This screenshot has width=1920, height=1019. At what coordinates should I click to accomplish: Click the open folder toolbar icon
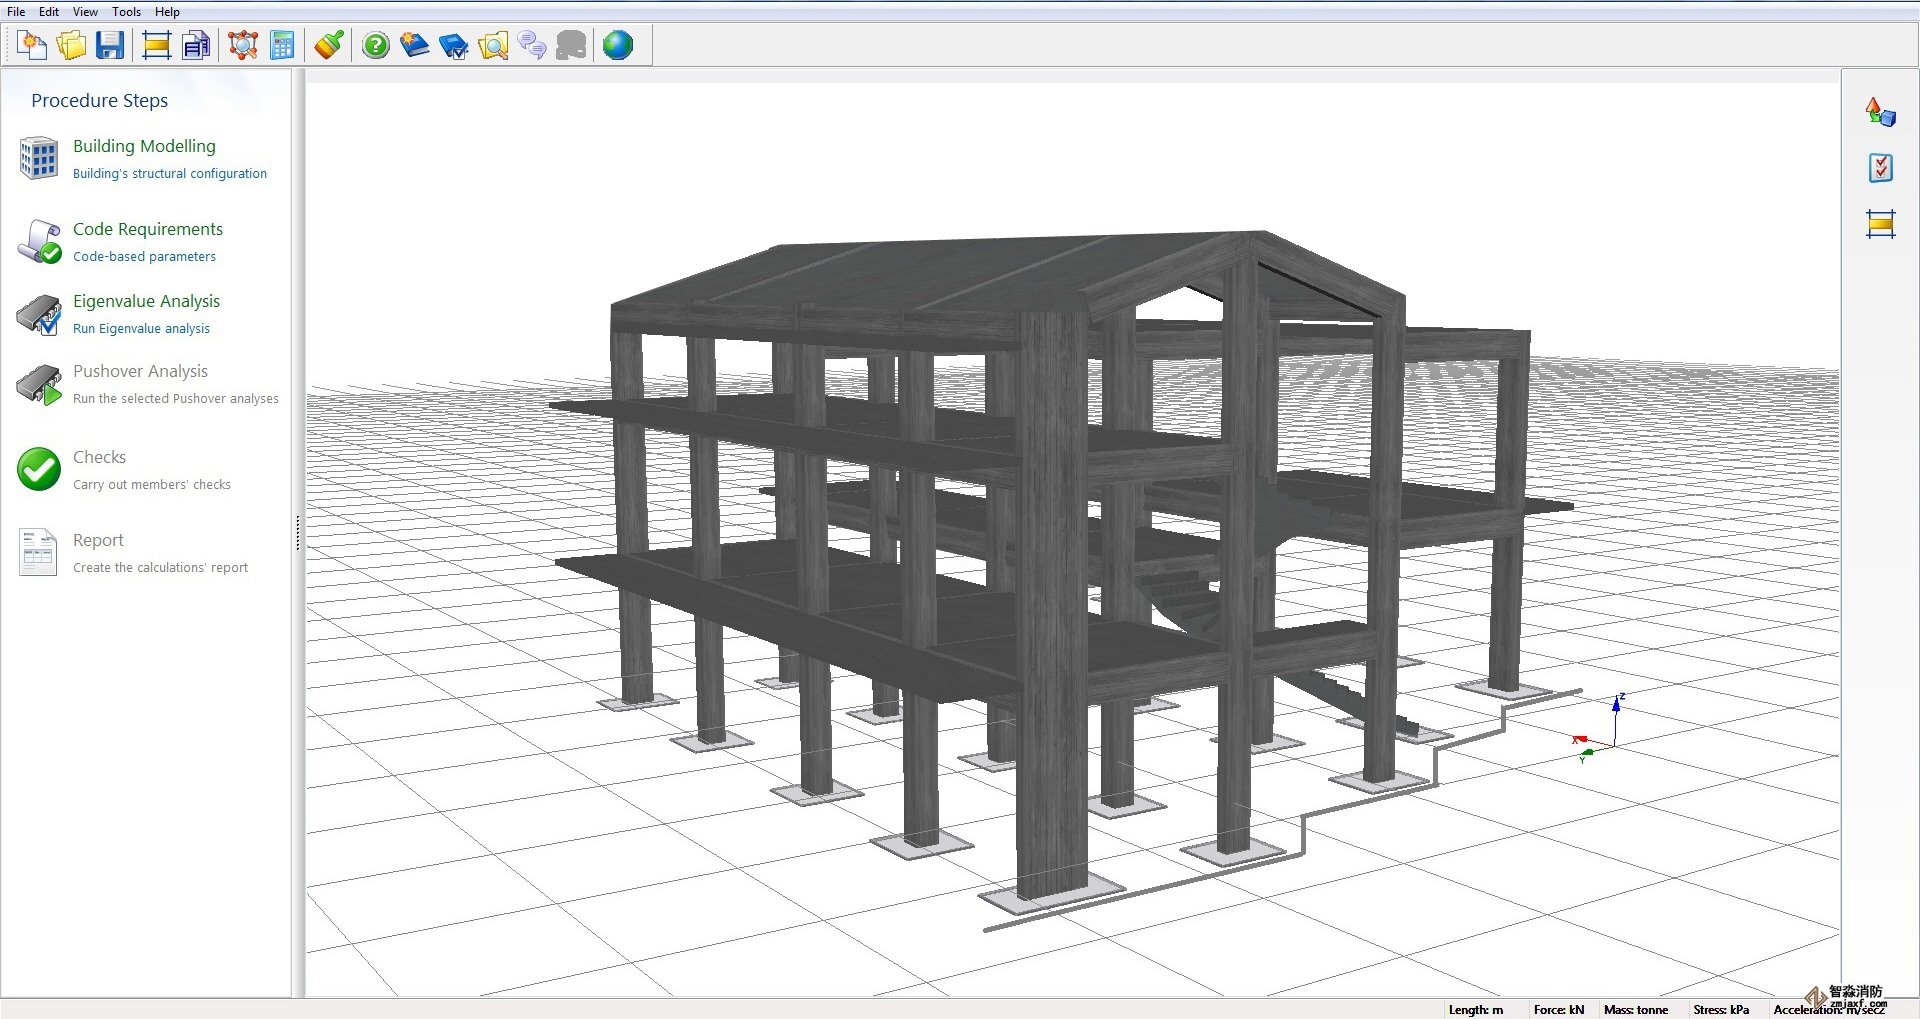(71, 45)
